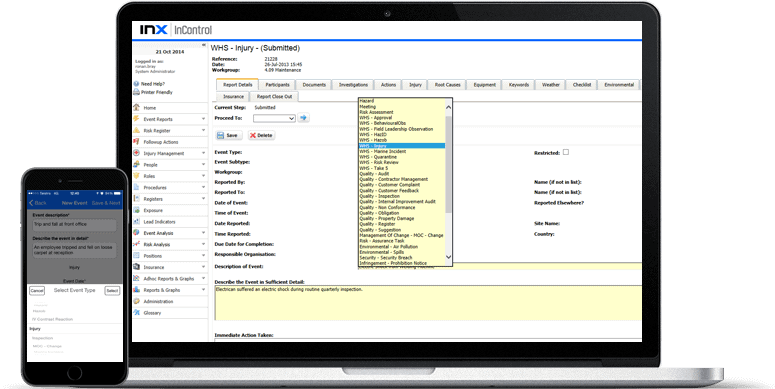Click the Insurance icon in sidebar
This screenshot has width=775, height=389.
coord(137,266)
